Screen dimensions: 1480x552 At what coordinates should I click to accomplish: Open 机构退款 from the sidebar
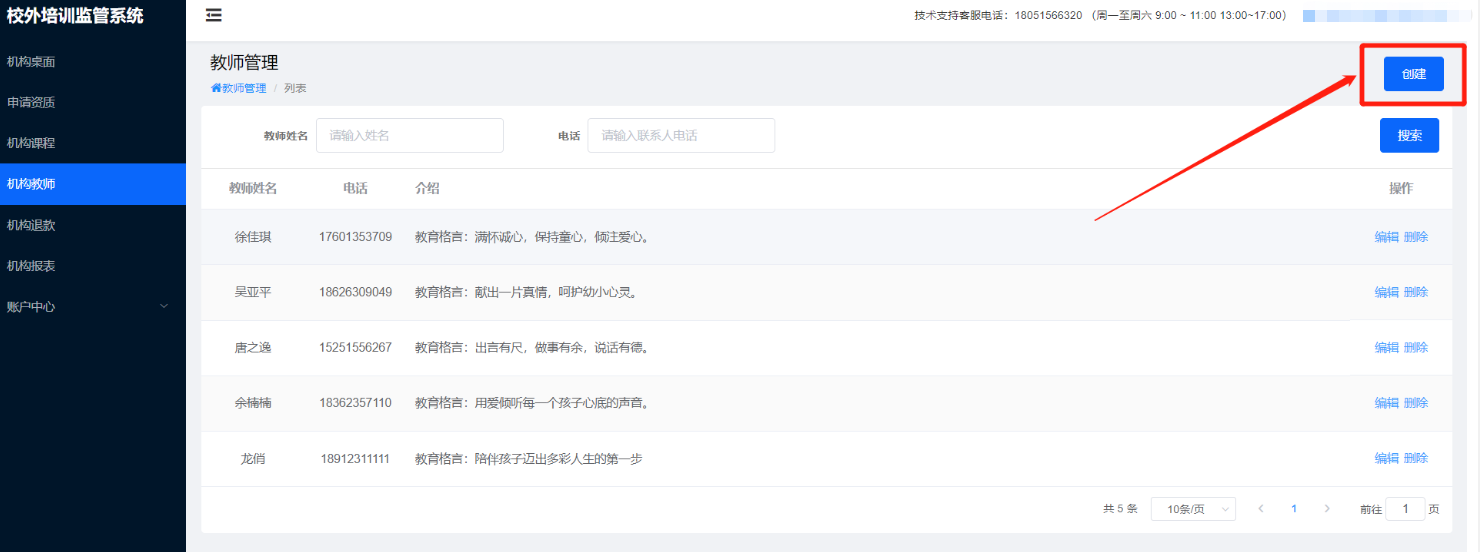[x=92, y=225]
